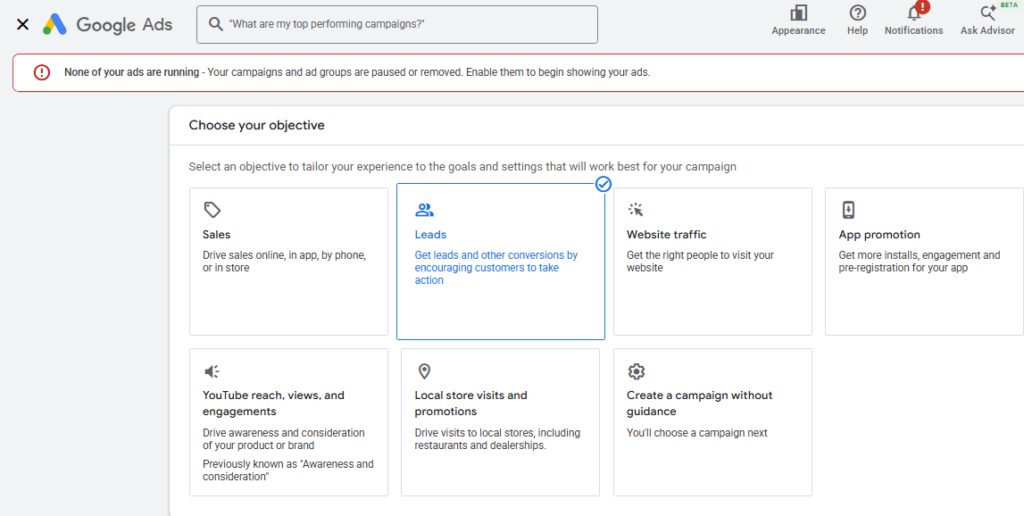Click the red alert exclamation icon

point(42,73)
